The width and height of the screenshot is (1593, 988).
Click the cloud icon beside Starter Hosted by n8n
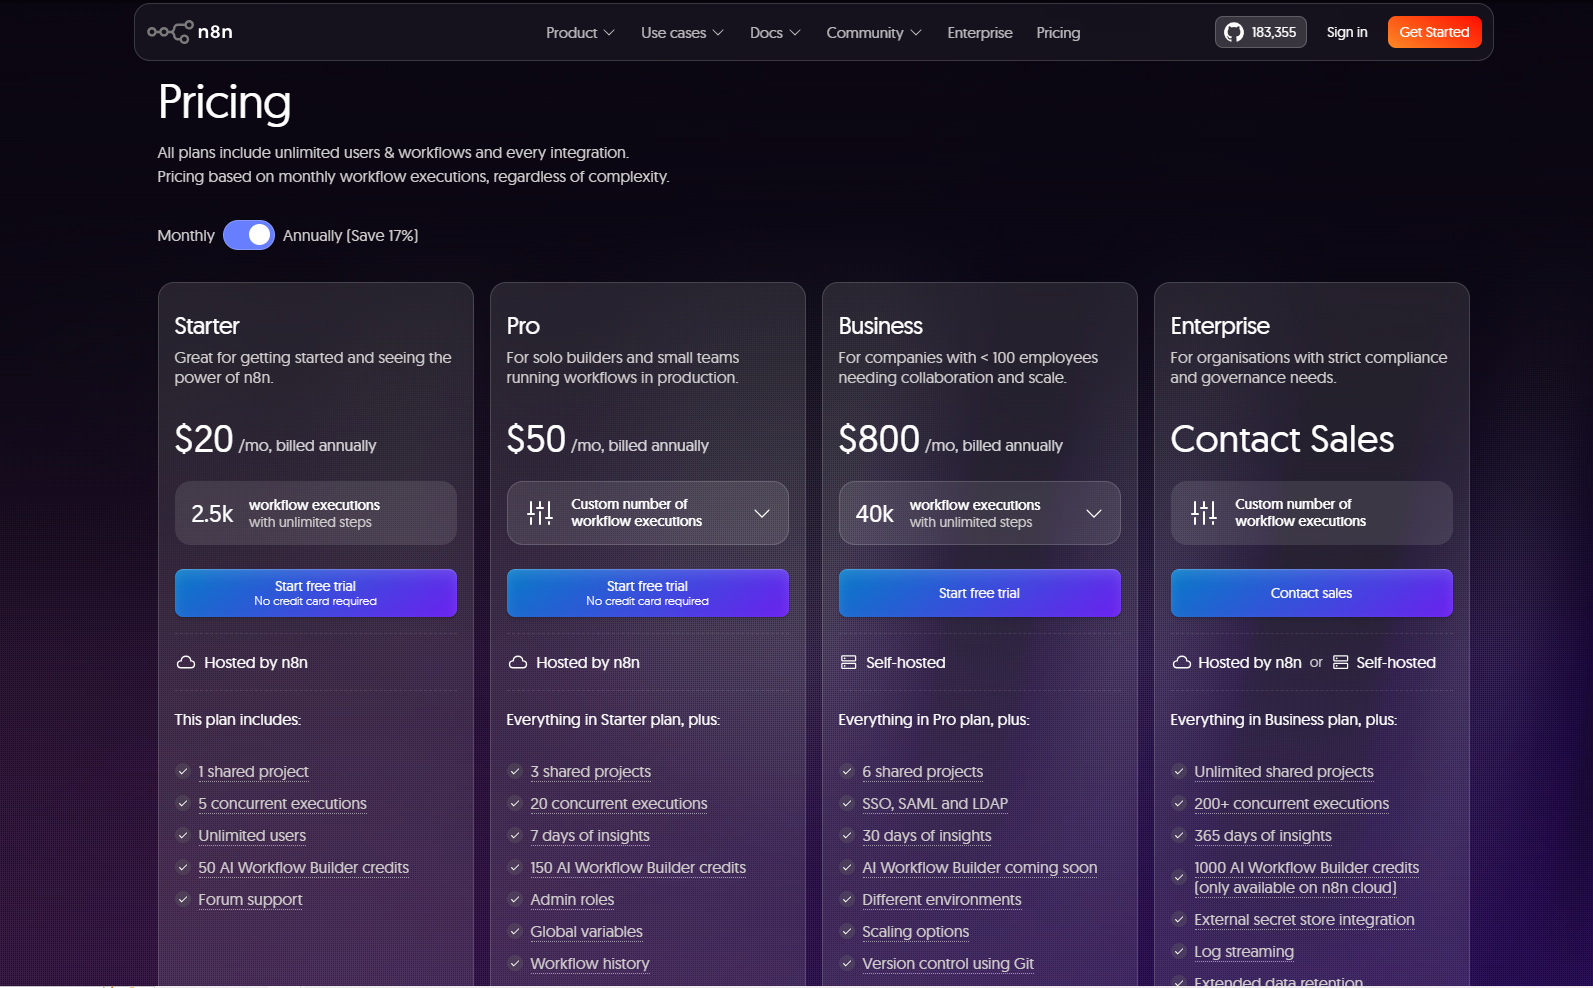tap(186, 662)
